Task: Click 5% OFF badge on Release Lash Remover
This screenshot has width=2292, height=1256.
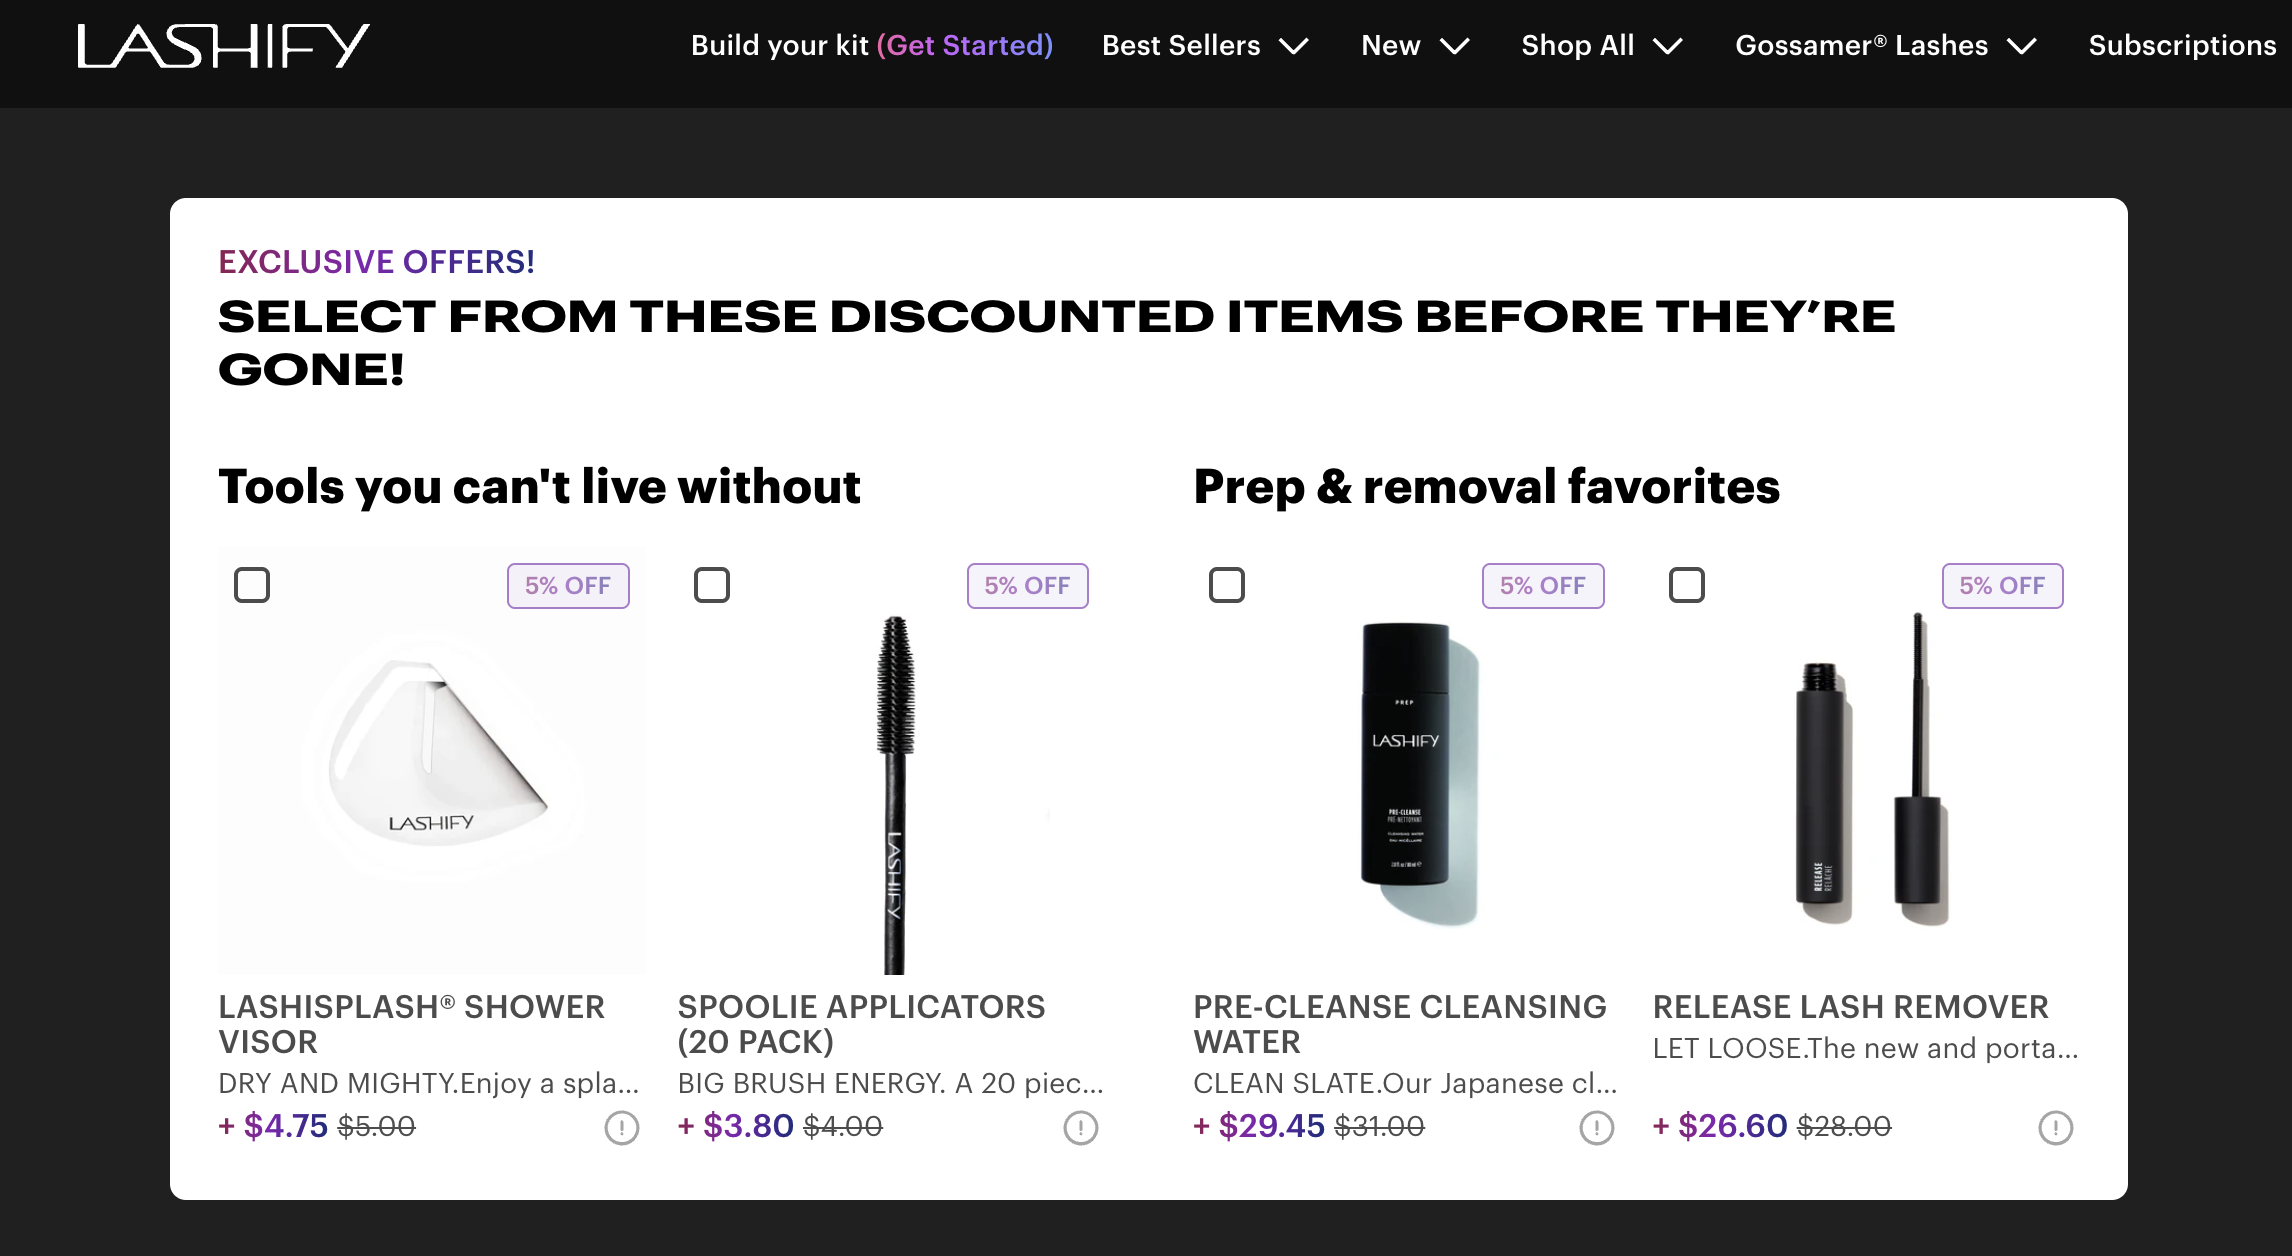Action: [x=2003, y=586]
